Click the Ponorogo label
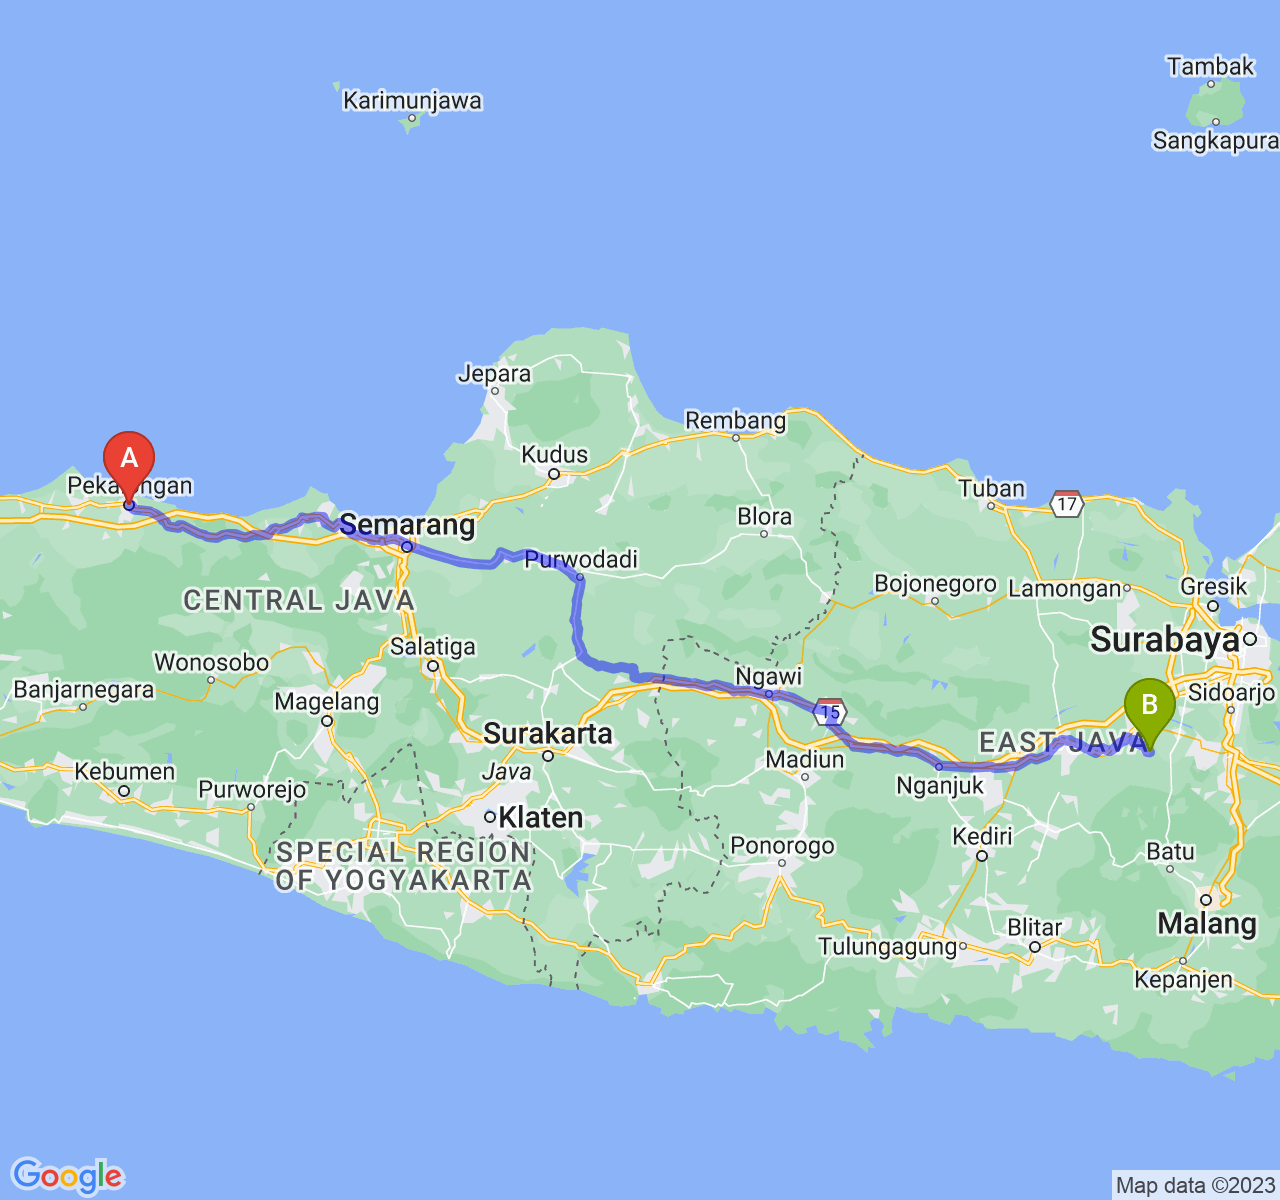This screenshot has height=1200, width=1280. (782, 846)
